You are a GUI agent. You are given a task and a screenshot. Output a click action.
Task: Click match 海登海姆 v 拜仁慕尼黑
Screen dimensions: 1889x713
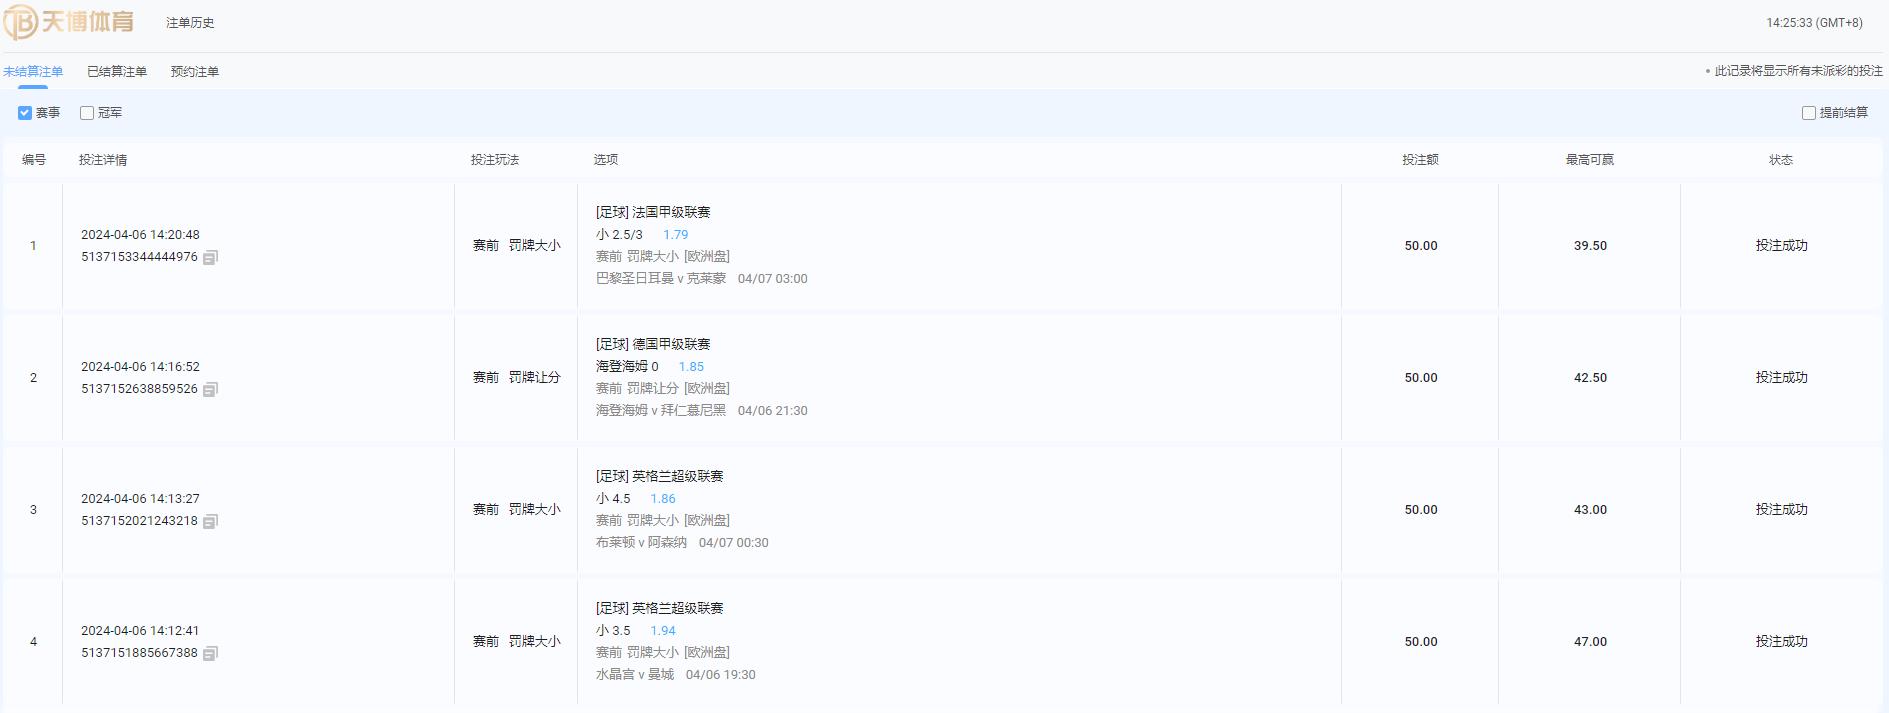click(661, 411)
